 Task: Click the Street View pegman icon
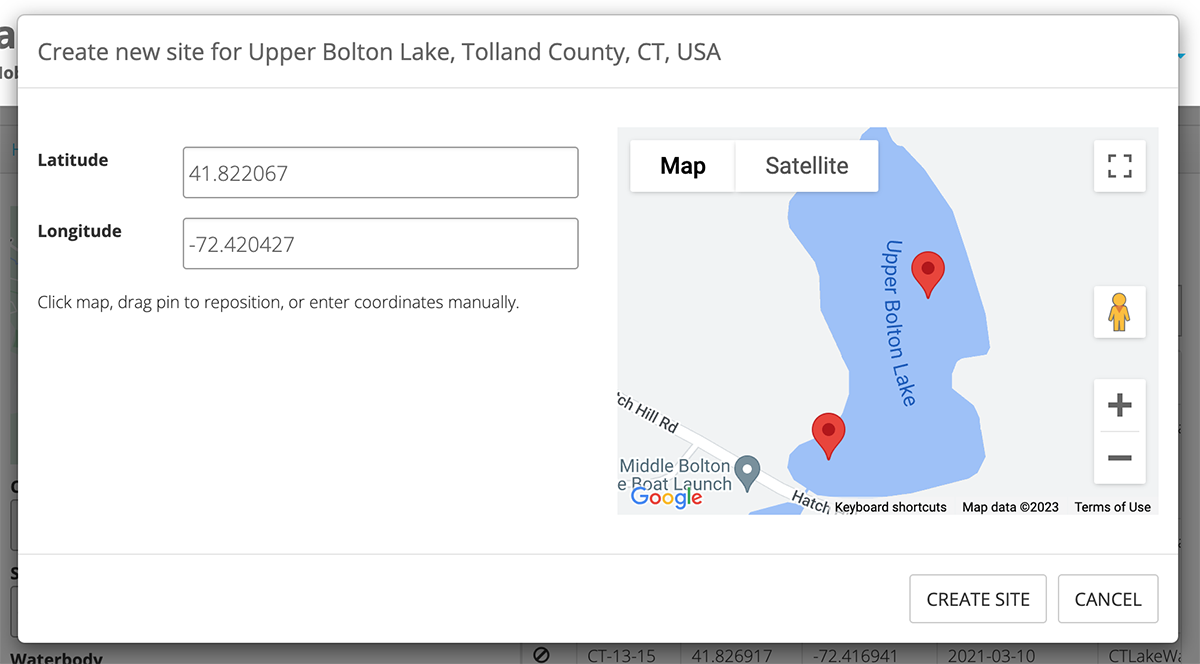[1119, 312]
